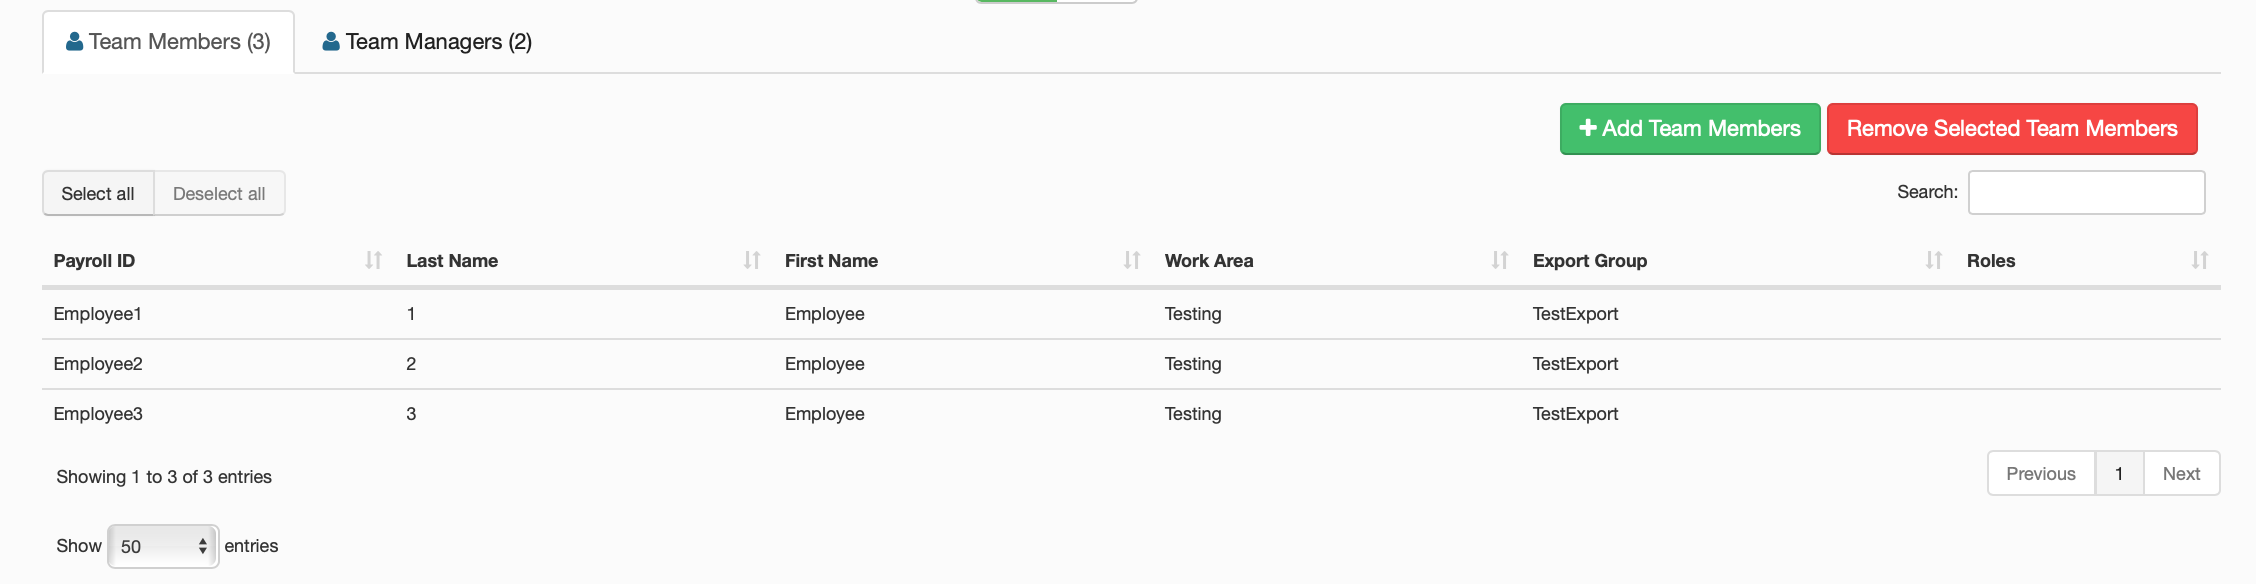The width and height of the screenshot is (2256, 584).
Task: Sort by Last Name sort icon
Action: (752, 260)
